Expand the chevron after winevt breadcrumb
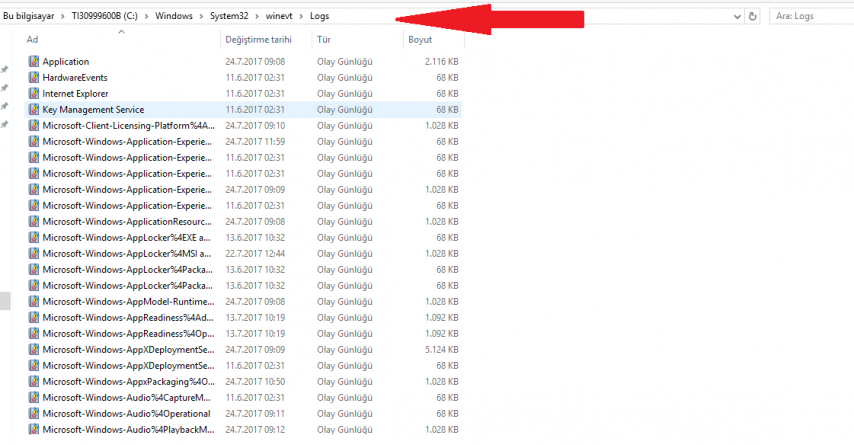The width and height of the screenshot is (854, 445). 301,16
